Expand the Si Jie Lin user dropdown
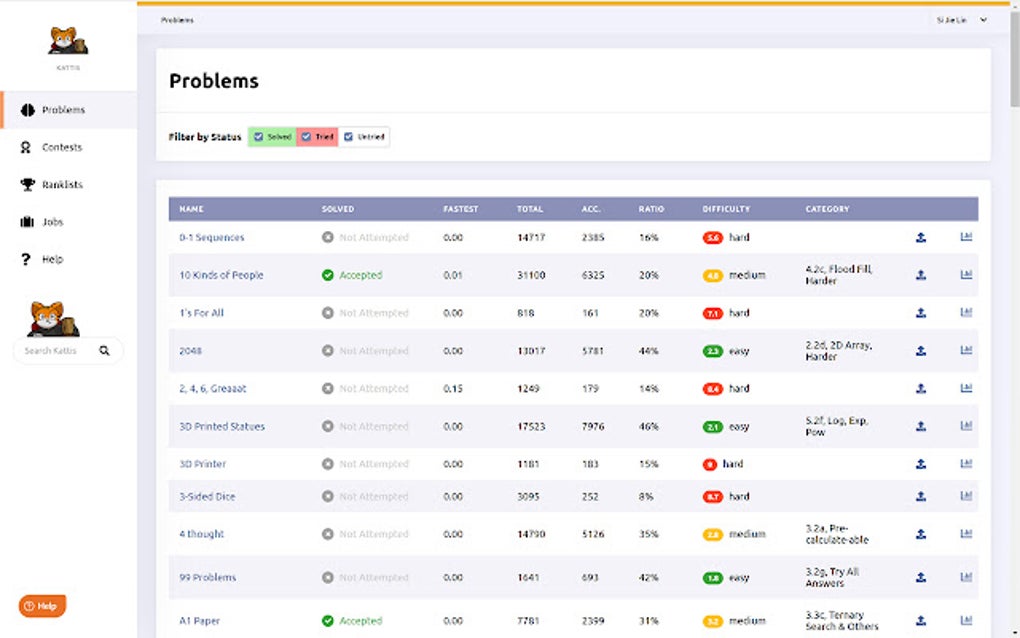The width and height of the screenshot is (1020, 638). [961, 20]
